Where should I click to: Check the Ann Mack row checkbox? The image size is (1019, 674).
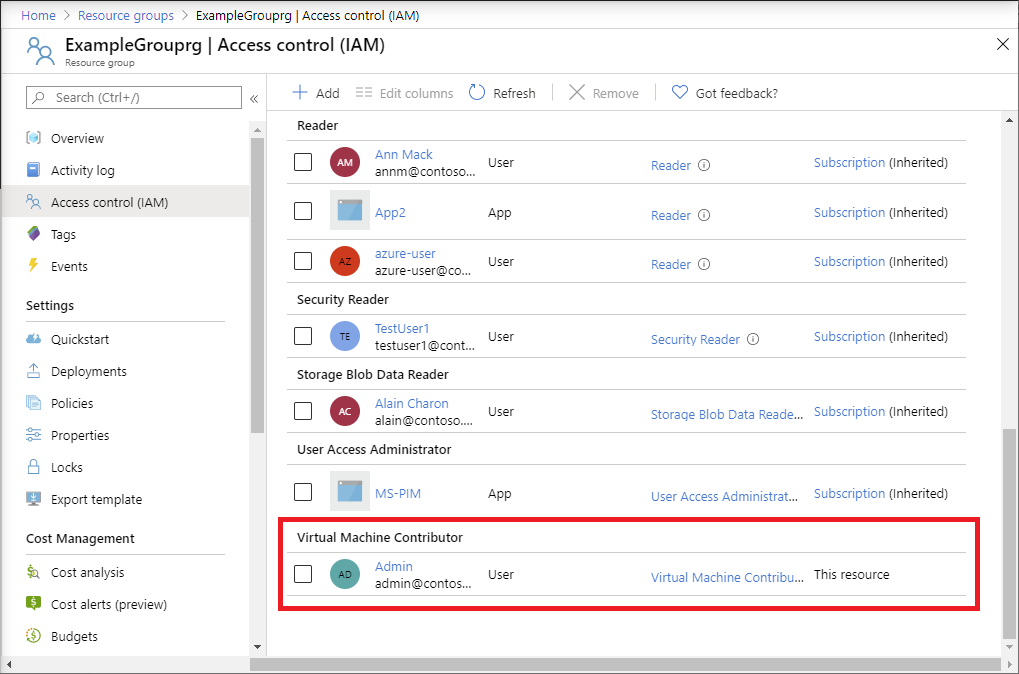pos(303,162)
